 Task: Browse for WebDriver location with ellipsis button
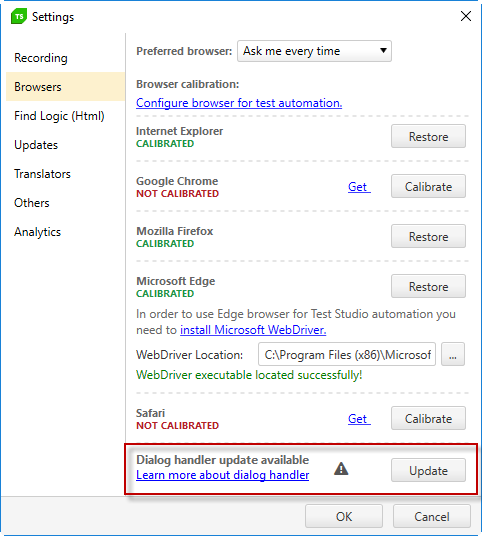(x=453, y=354)
